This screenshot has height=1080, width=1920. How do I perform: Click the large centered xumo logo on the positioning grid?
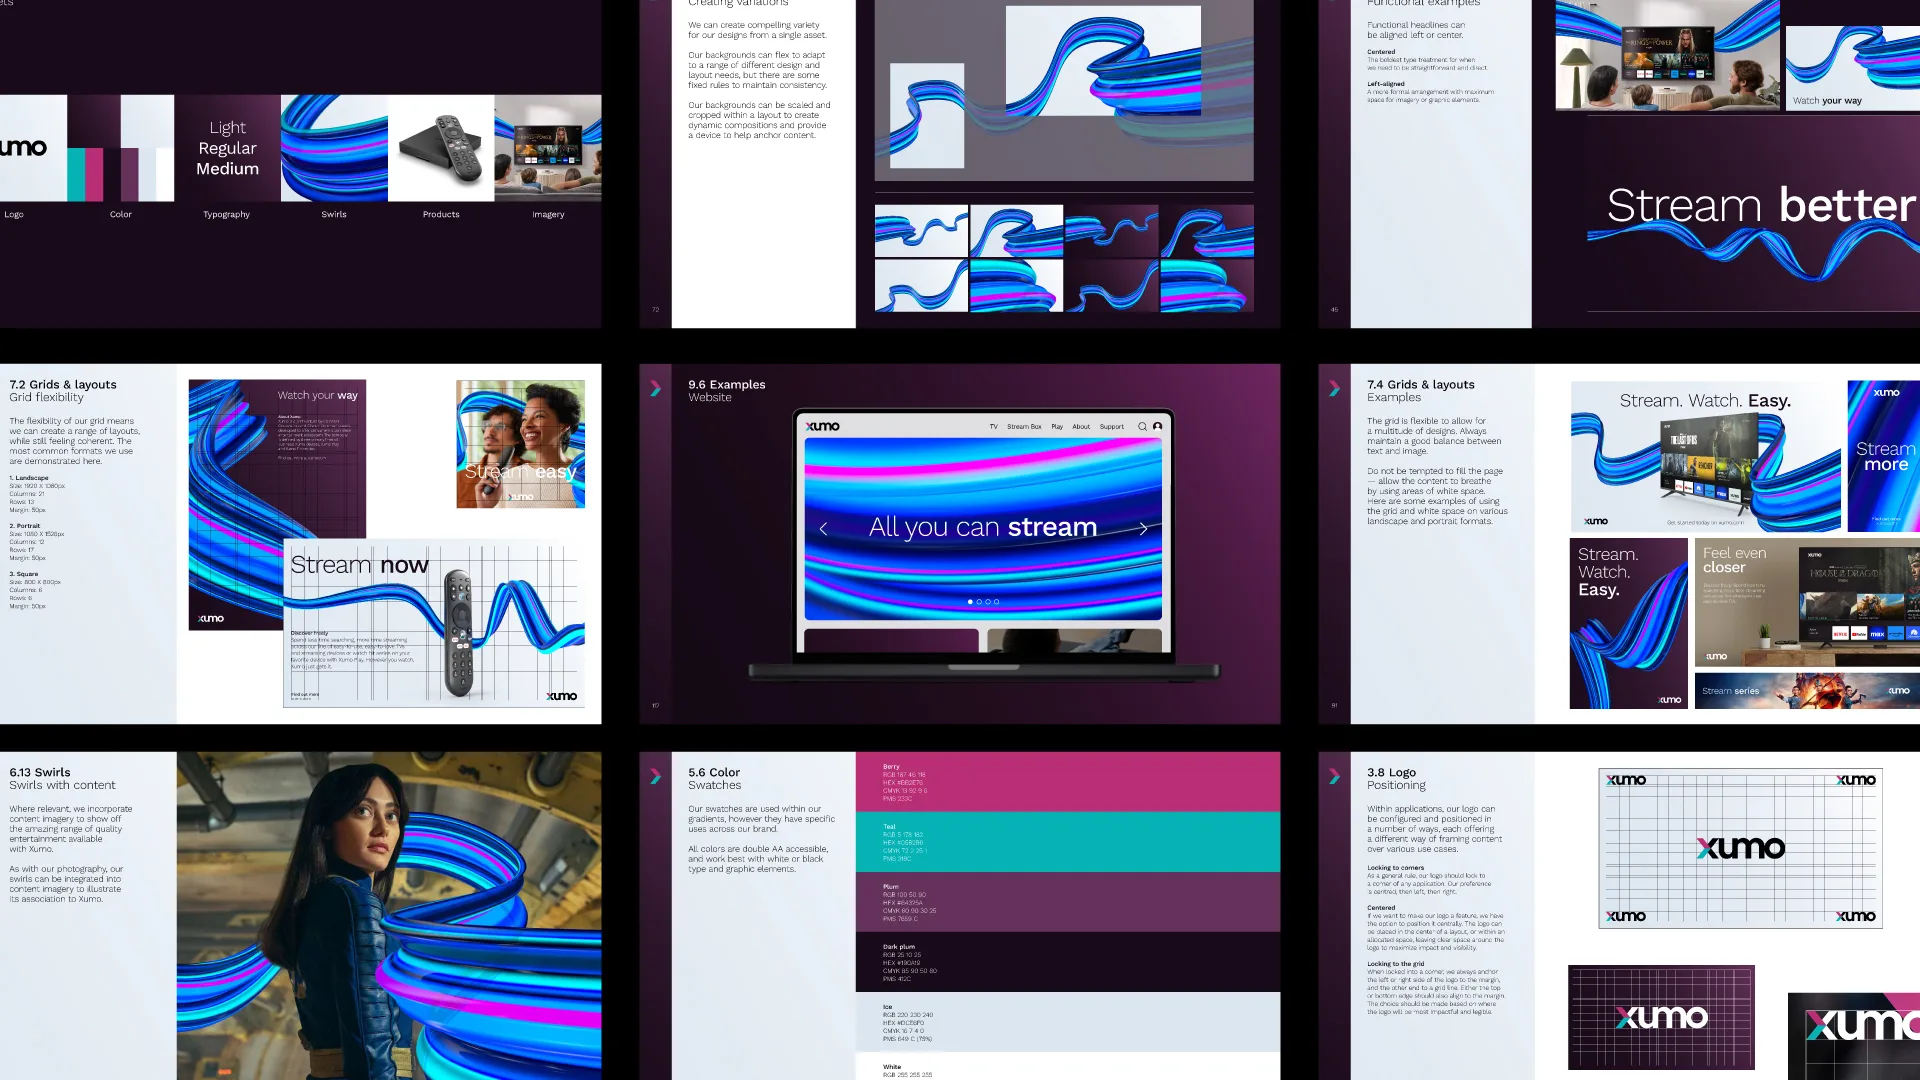click(x=1741, y=848)
